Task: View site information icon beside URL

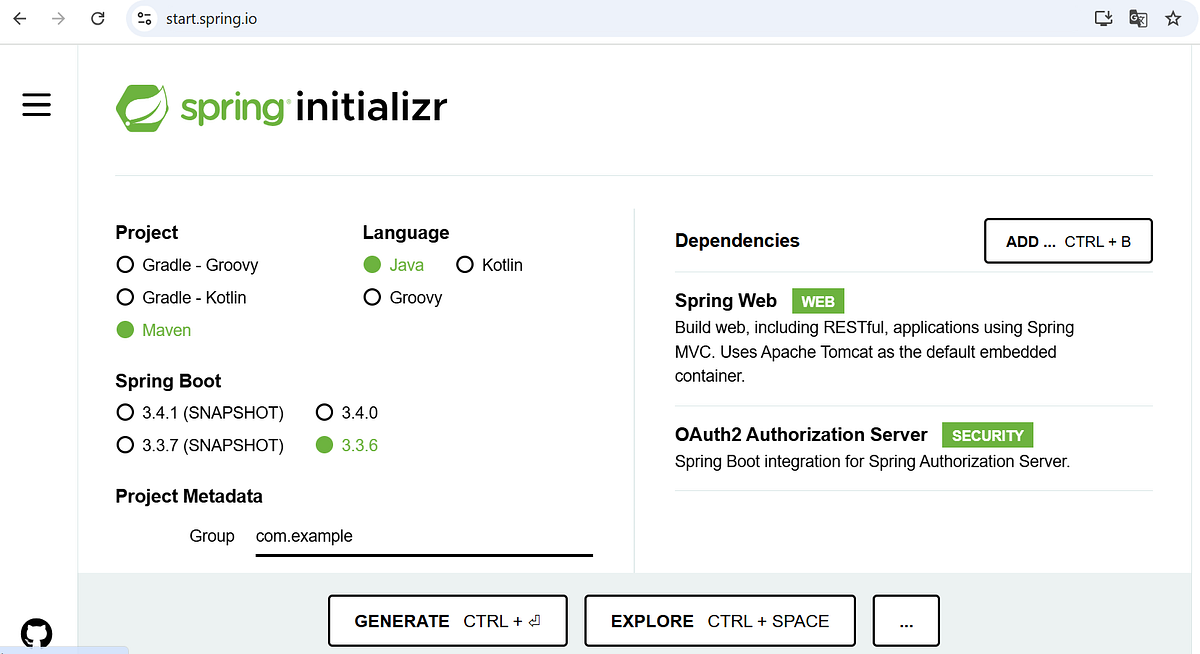Action: (145, 18)
